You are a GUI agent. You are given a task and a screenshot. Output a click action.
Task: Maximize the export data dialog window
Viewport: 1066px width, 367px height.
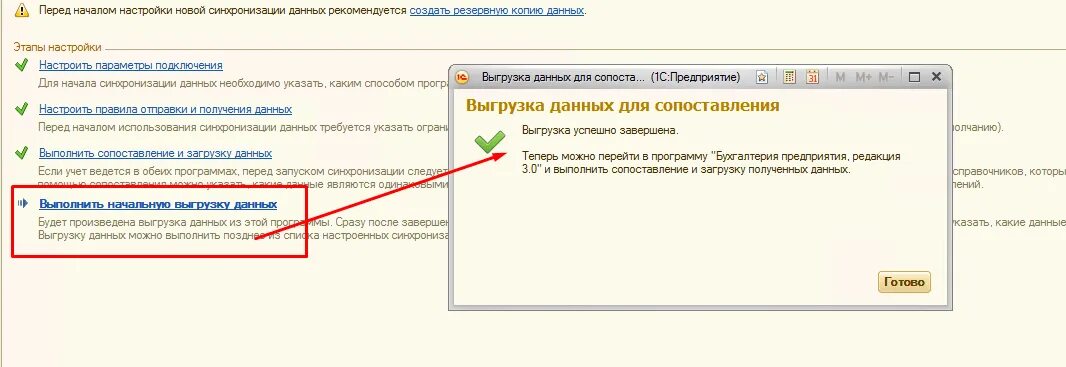tap(914, 77)
